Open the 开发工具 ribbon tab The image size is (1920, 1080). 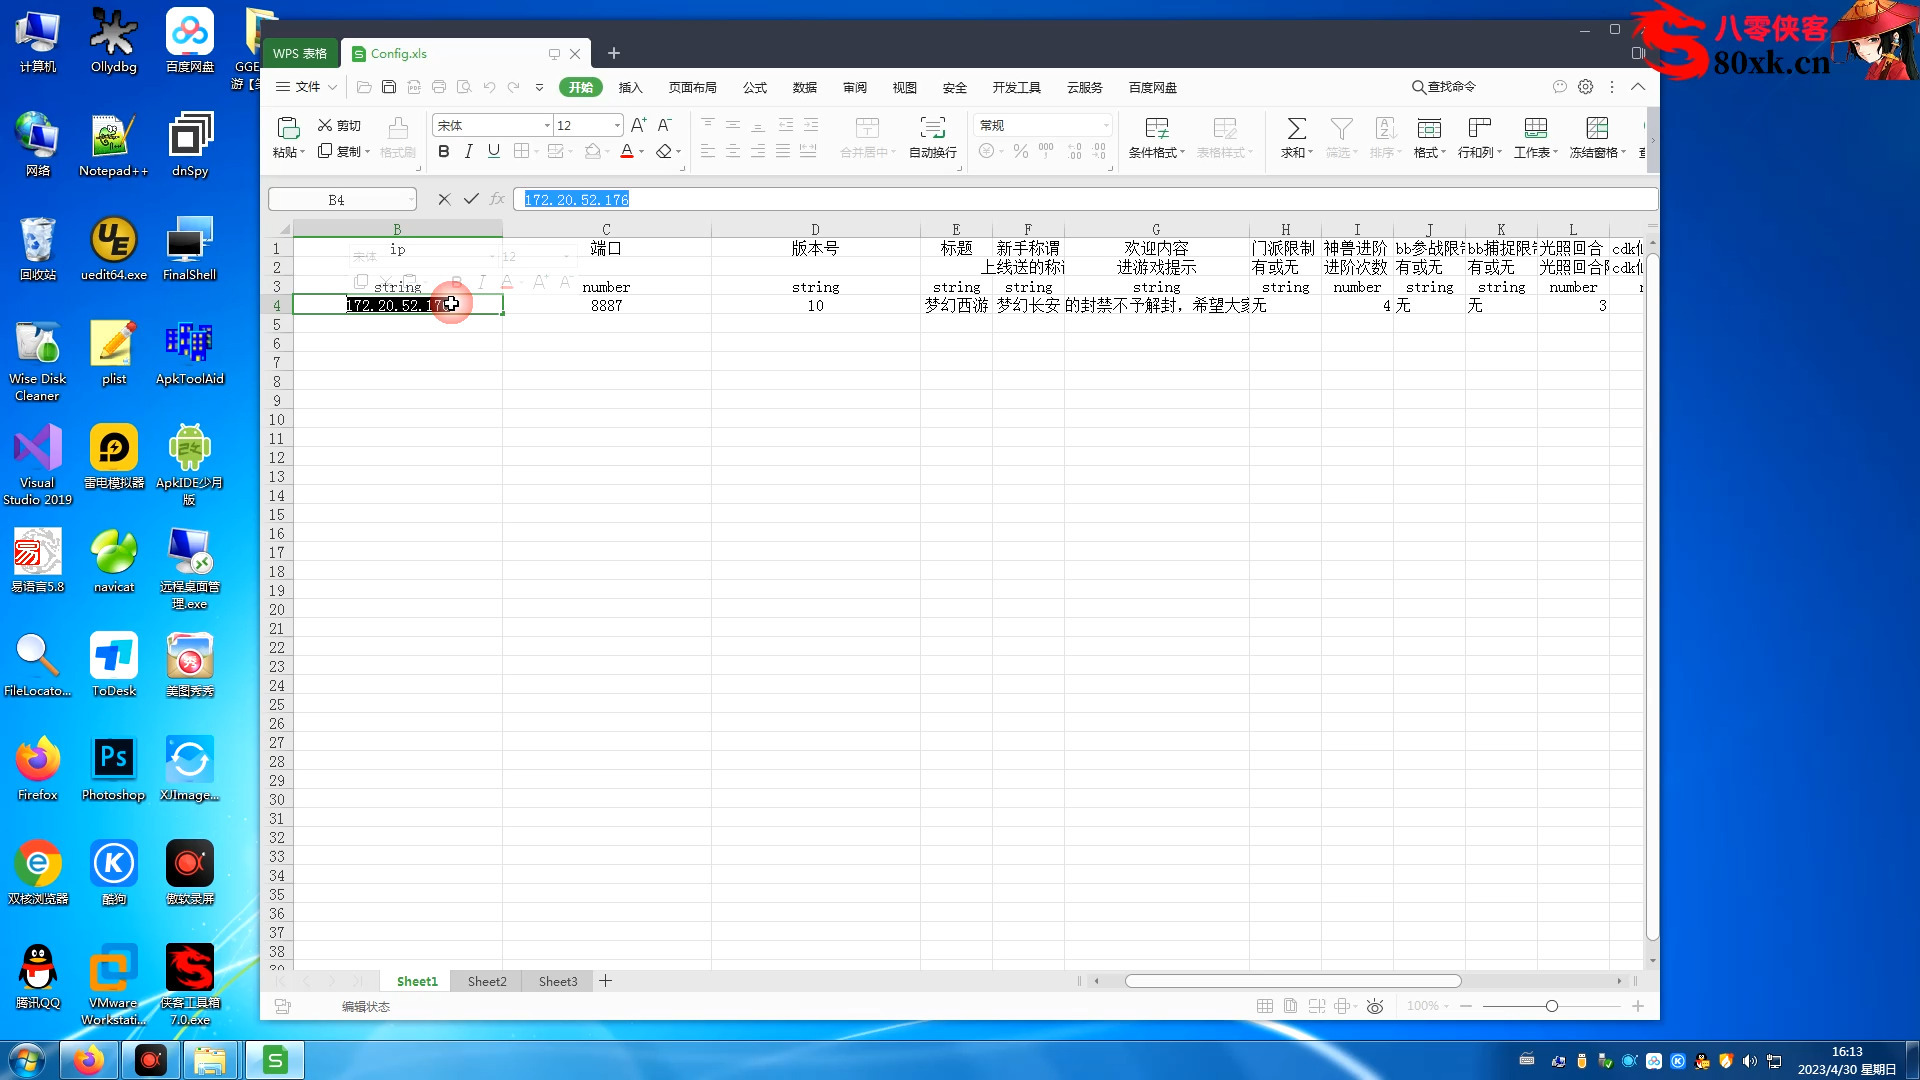(1016, 87)
